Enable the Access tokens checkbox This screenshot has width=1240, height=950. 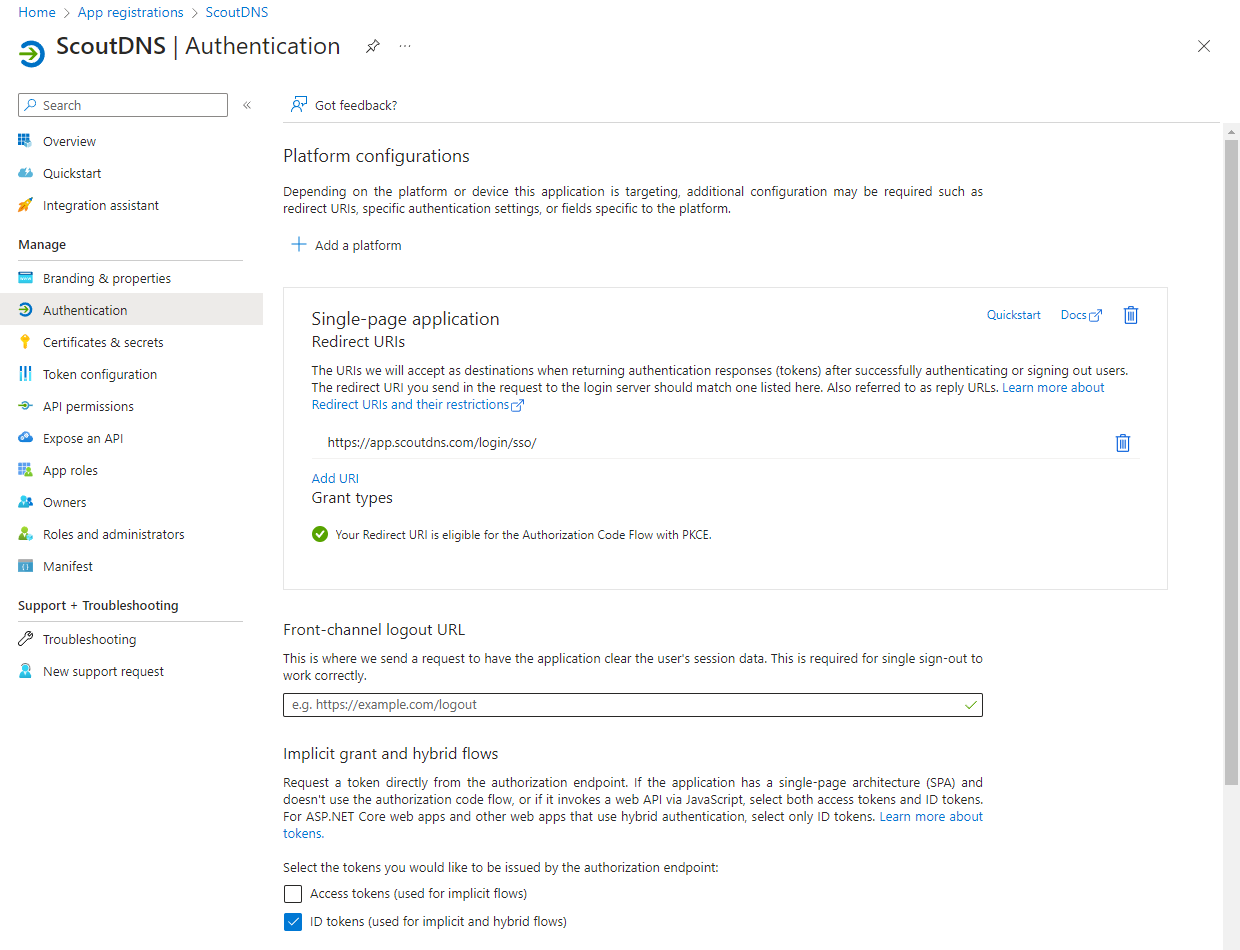(x=293, y=893)
